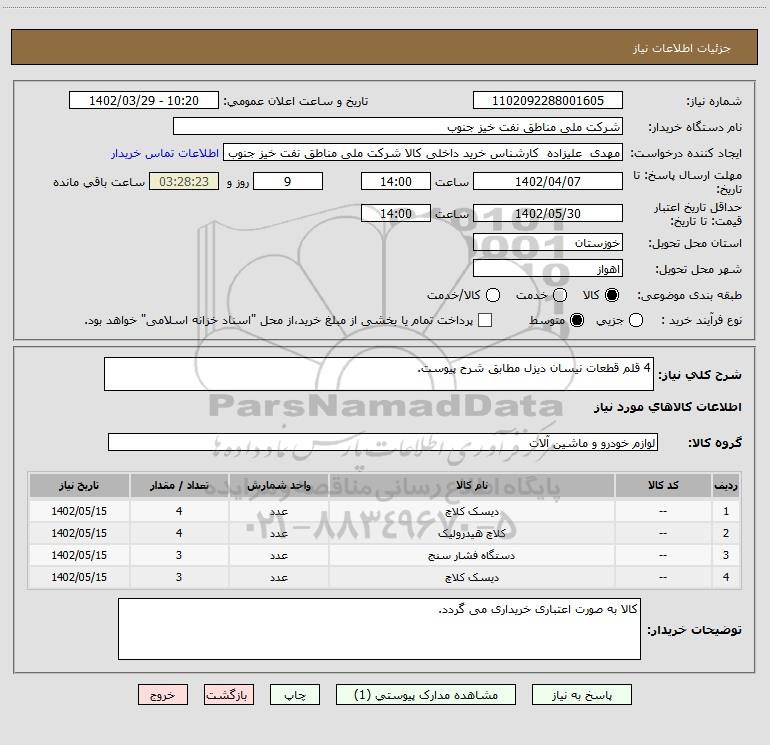This screenshot has height=745, width=770.
Task: Click the کد کالا column header
Action: pos(663,485)
